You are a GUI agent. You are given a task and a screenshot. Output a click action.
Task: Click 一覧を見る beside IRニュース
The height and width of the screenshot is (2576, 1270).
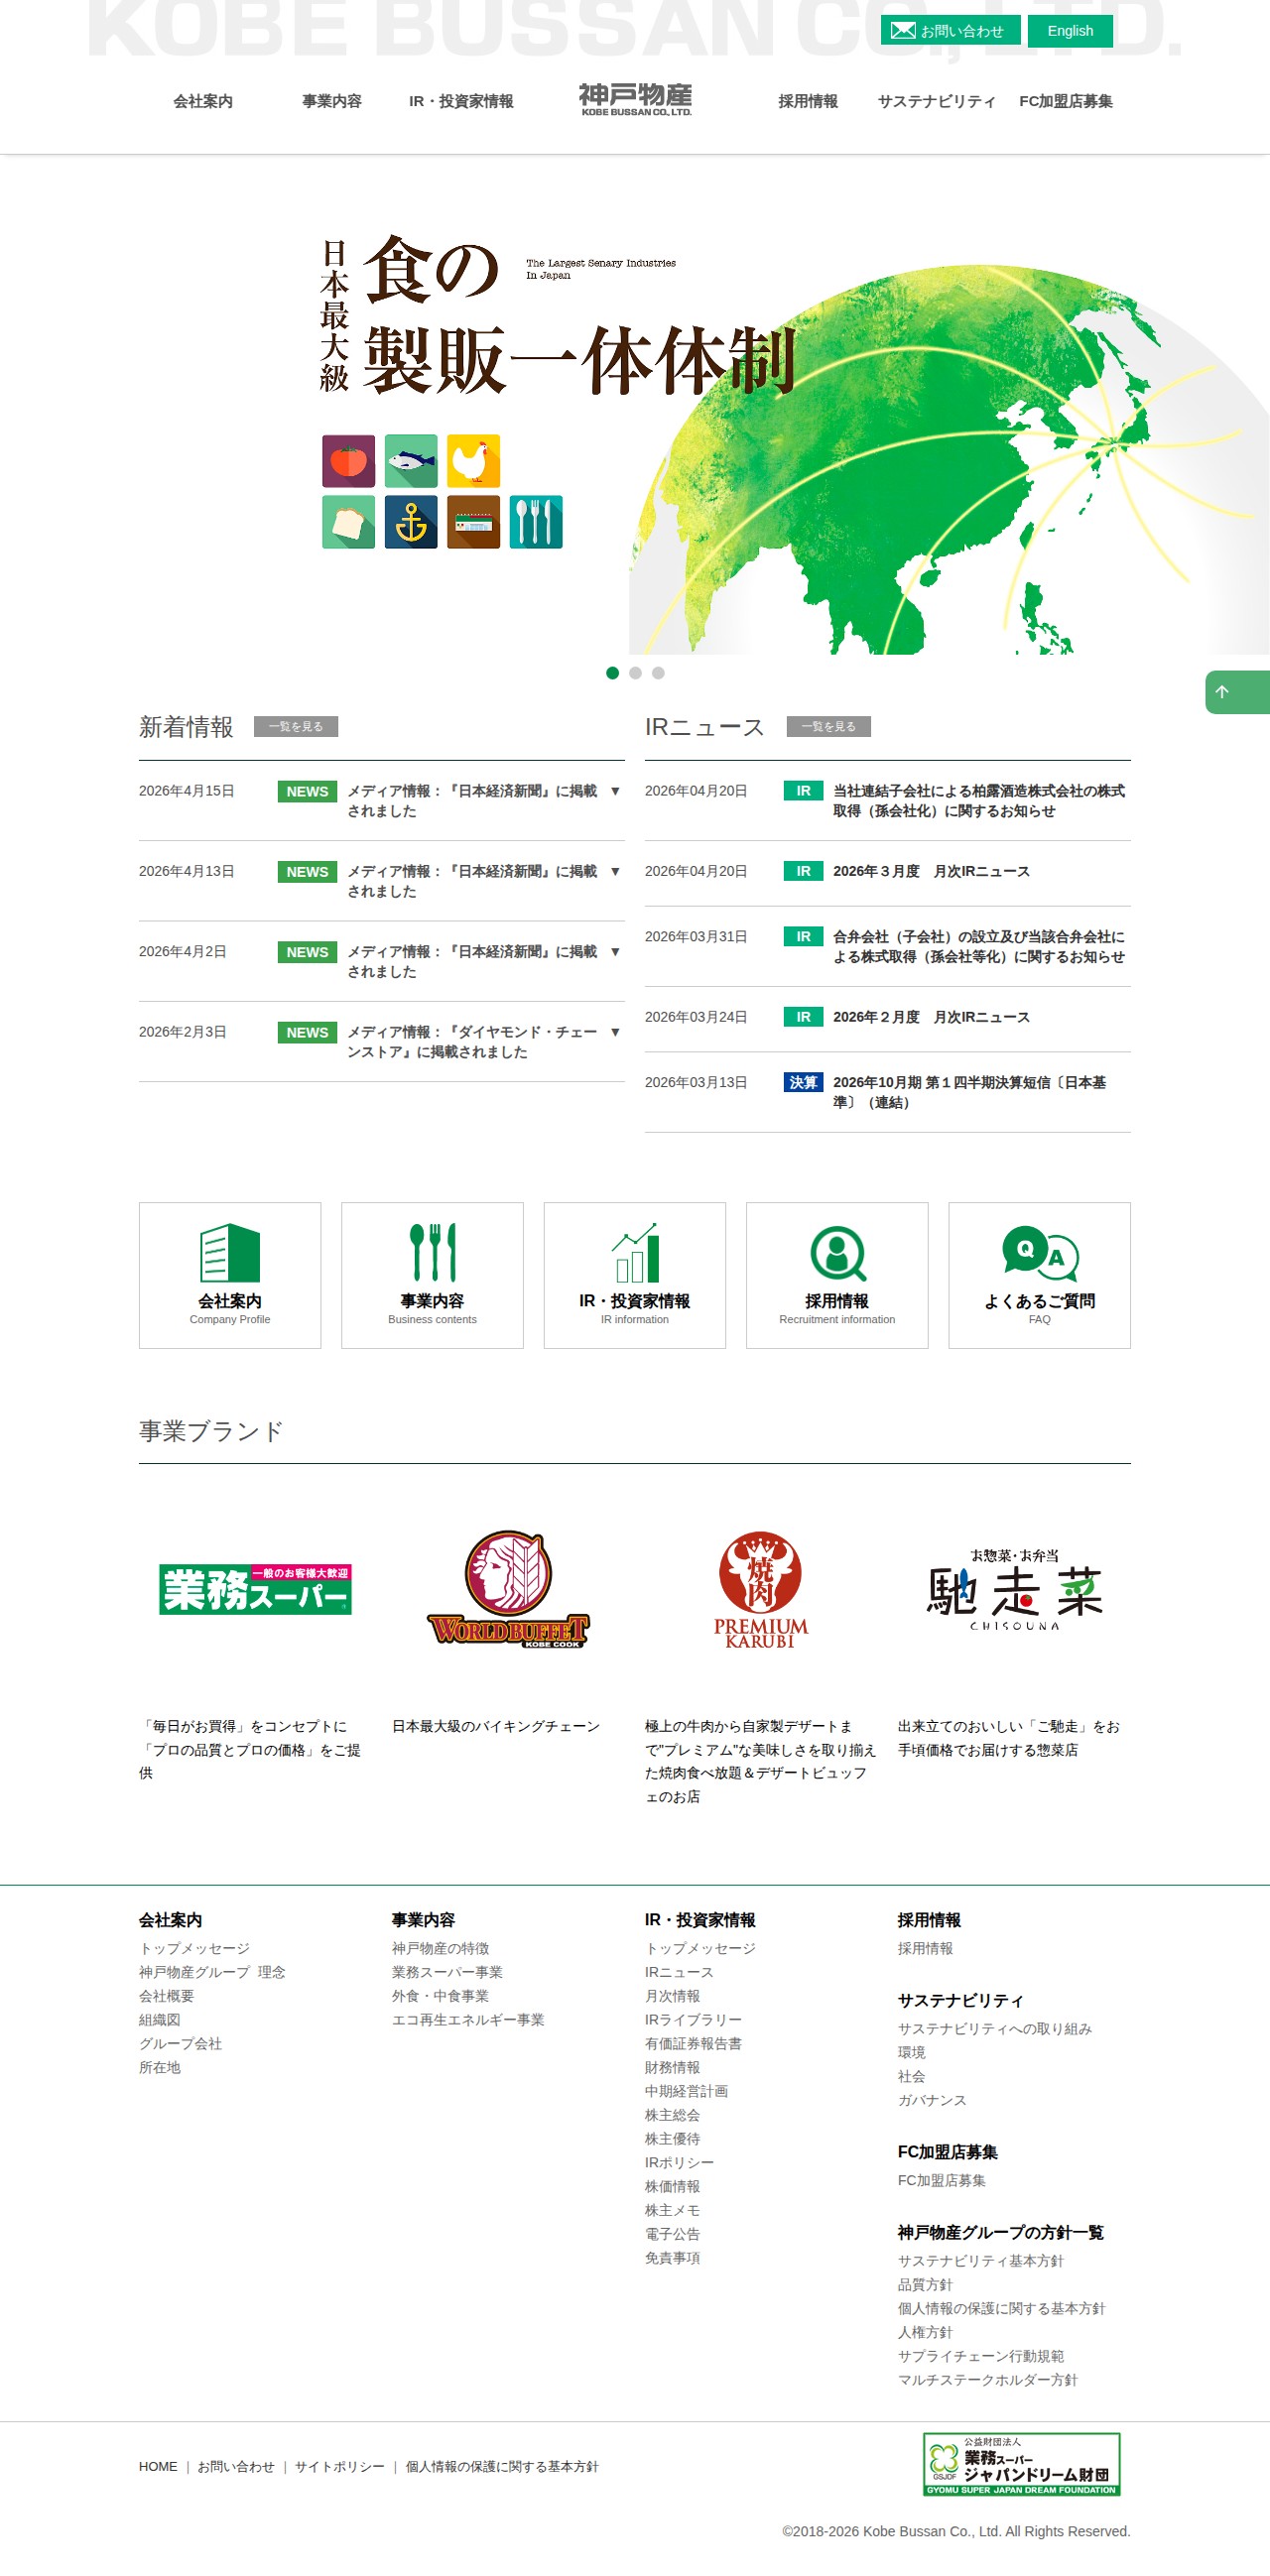829,726
